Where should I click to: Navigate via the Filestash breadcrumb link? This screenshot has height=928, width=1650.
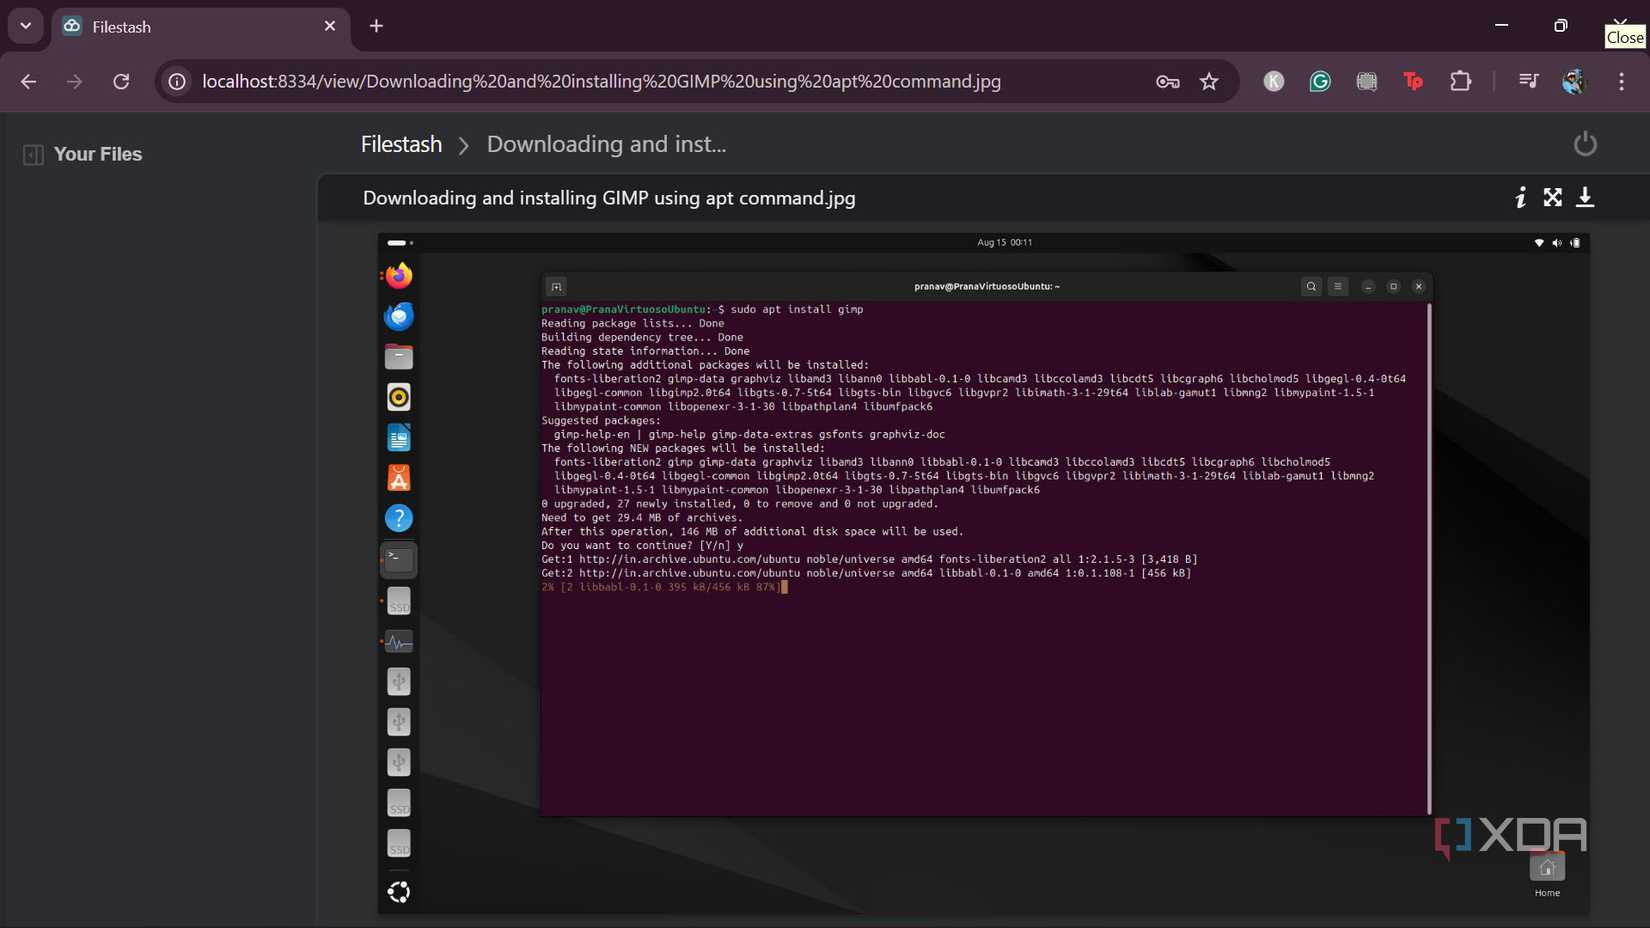[x=400, y=144]
